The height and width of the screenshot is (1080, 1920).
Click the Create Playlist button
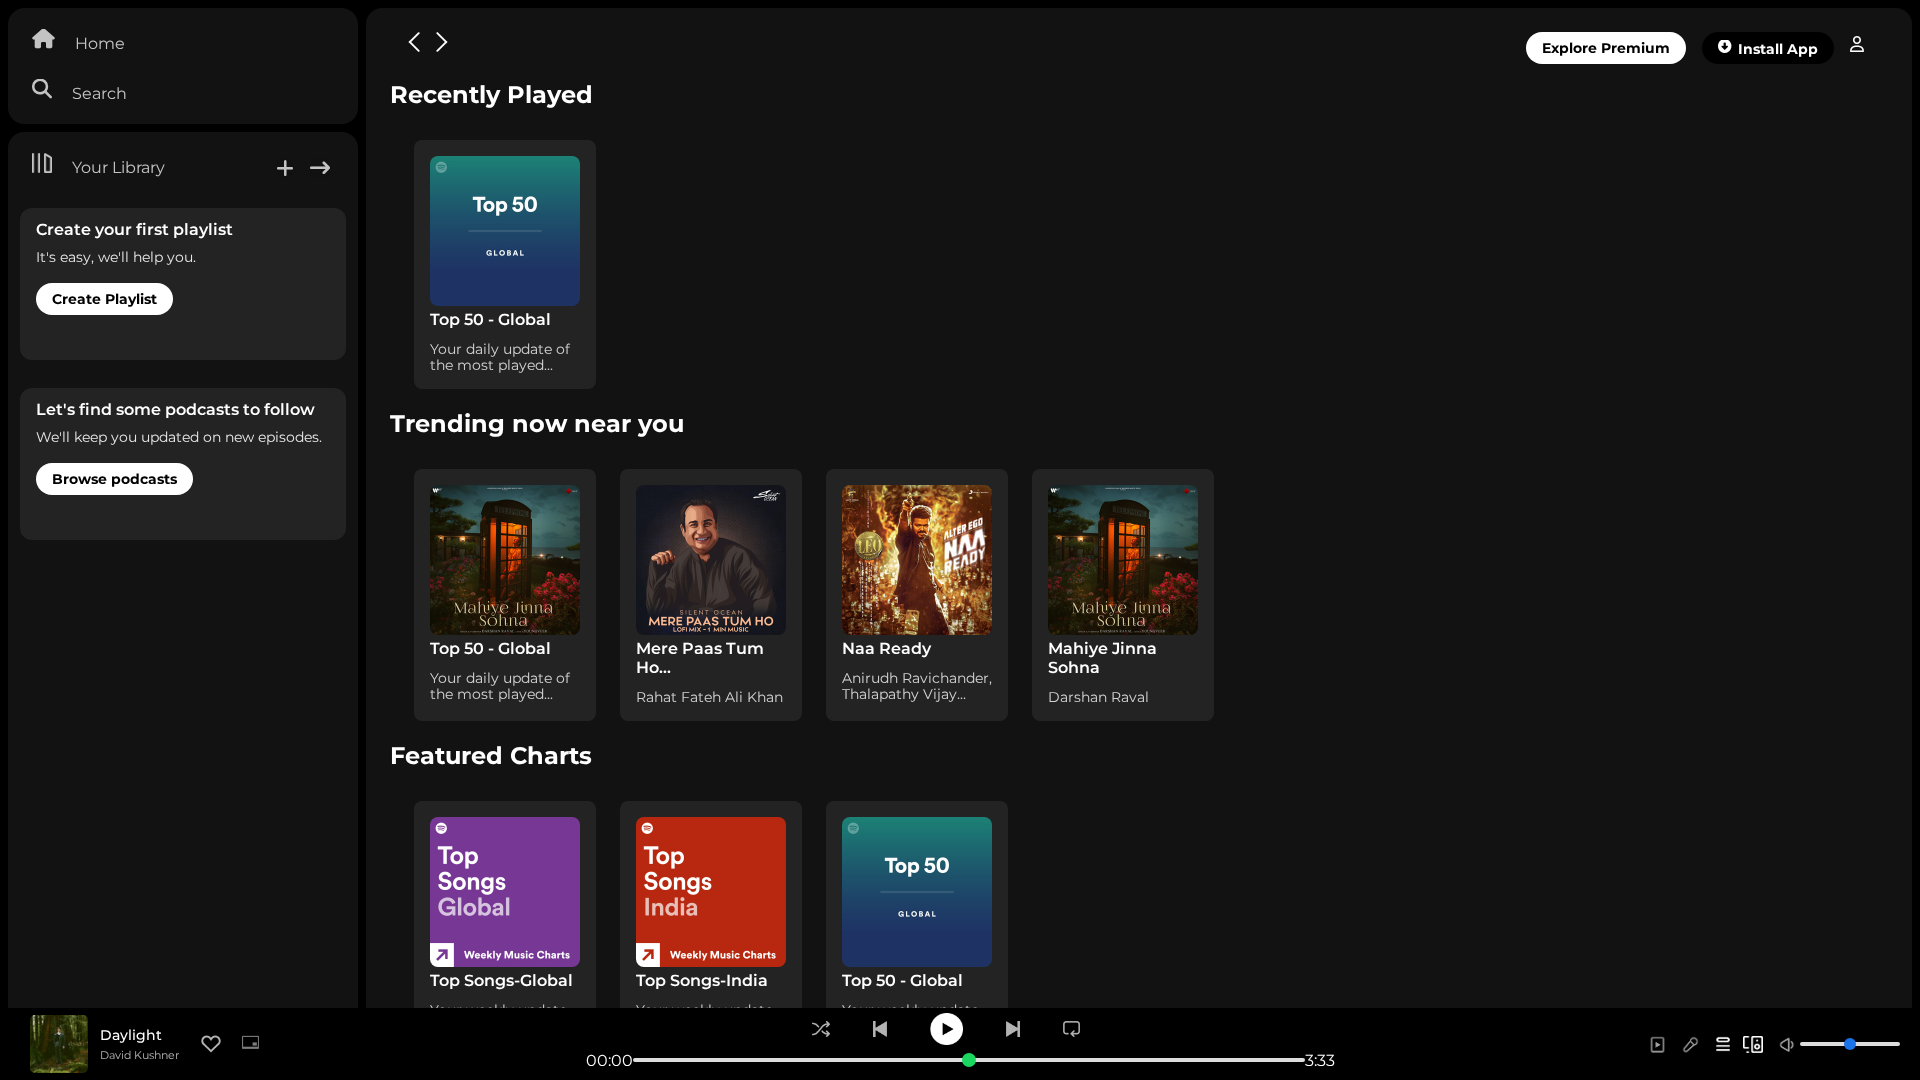tap(104, 299)
